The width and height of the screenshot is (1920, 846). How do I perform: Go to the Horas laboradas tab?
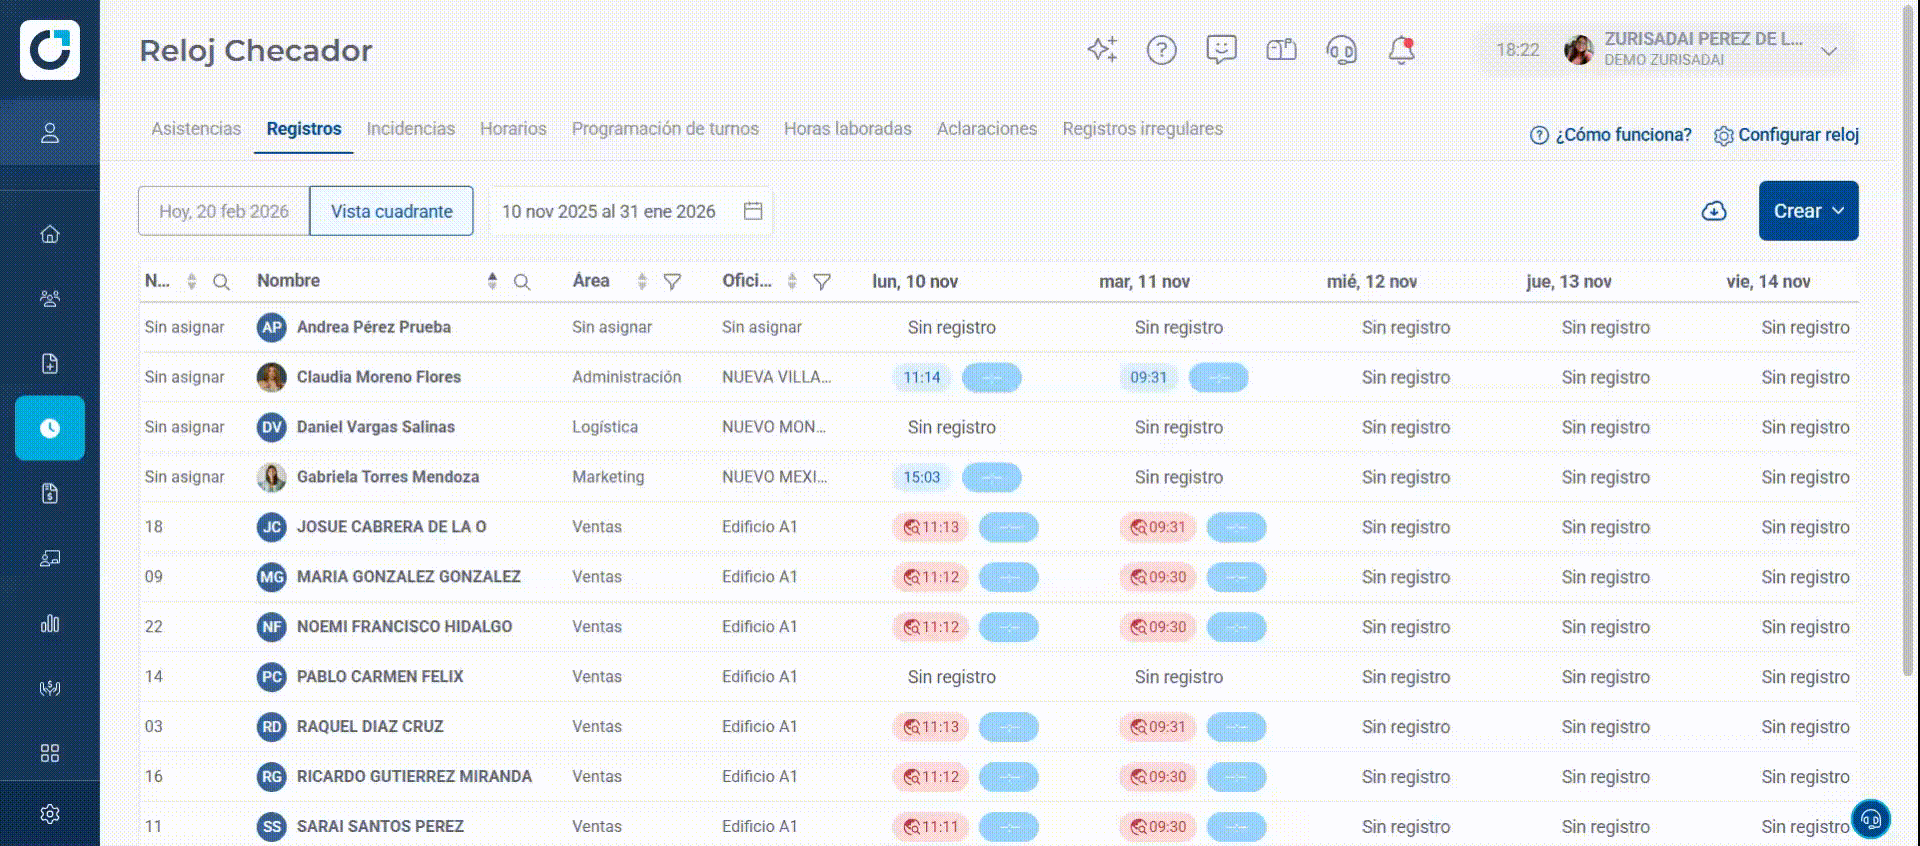[848, 129]
